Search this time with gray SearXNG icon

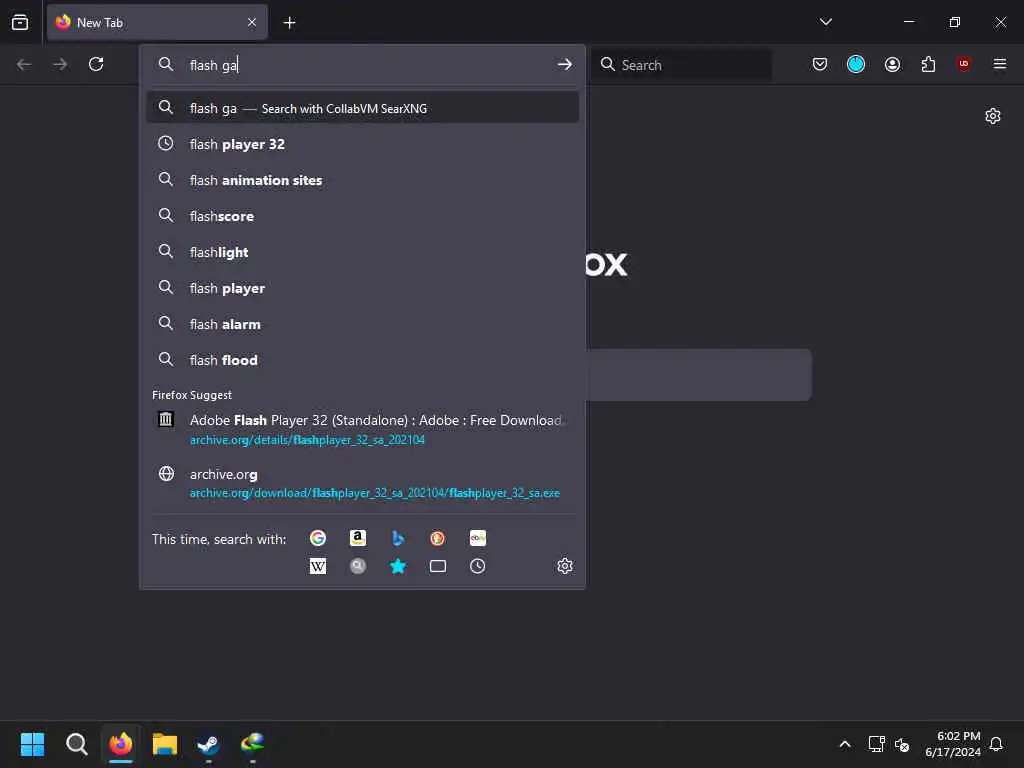click(x=358, y=566)
